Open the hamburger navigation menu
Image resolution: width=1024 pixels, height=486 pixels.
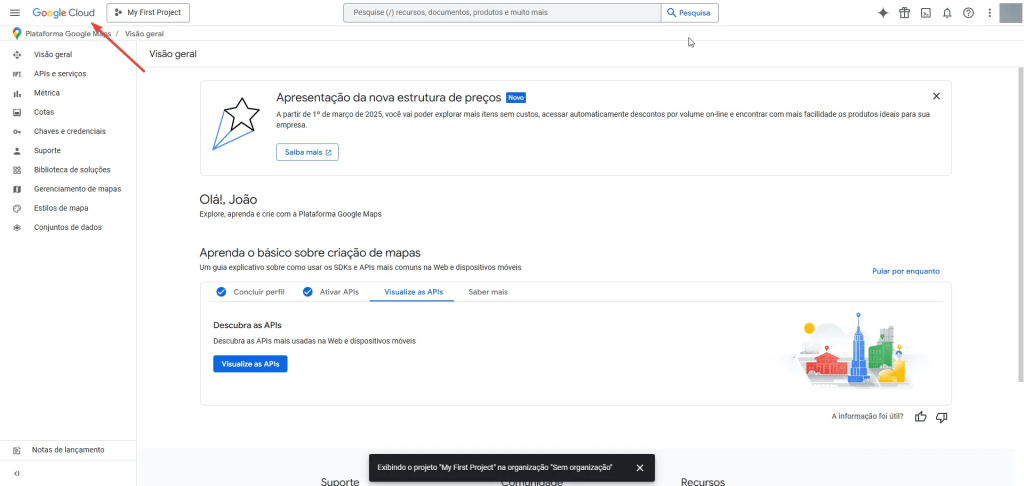[15, 13]
